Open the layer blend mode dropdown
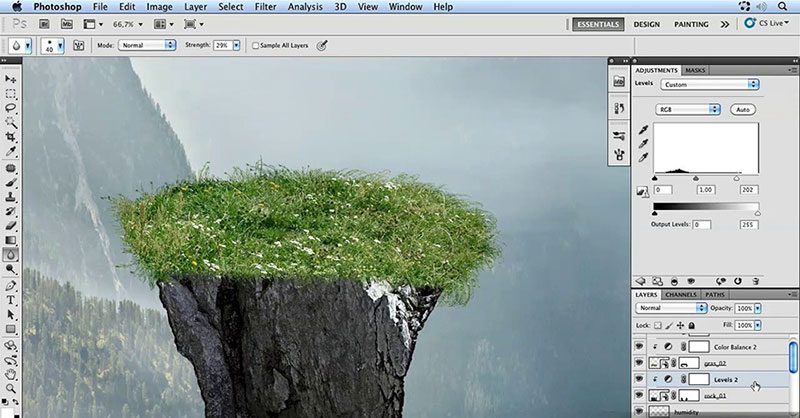This screenshot has width=800, height=418. (671, 308)
